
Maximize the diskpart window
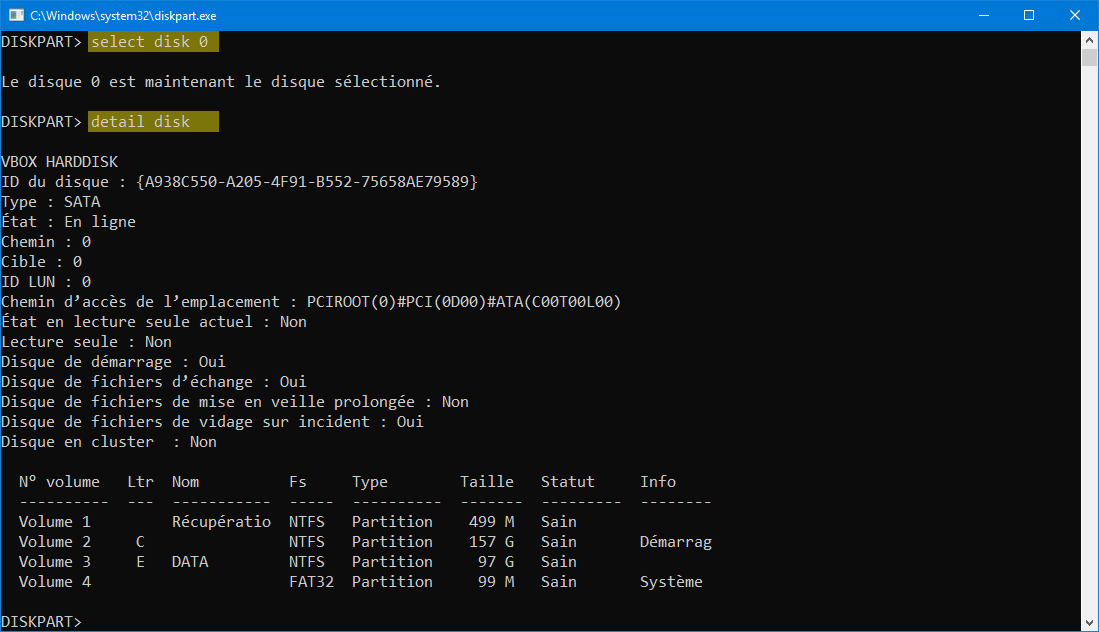1029,15
